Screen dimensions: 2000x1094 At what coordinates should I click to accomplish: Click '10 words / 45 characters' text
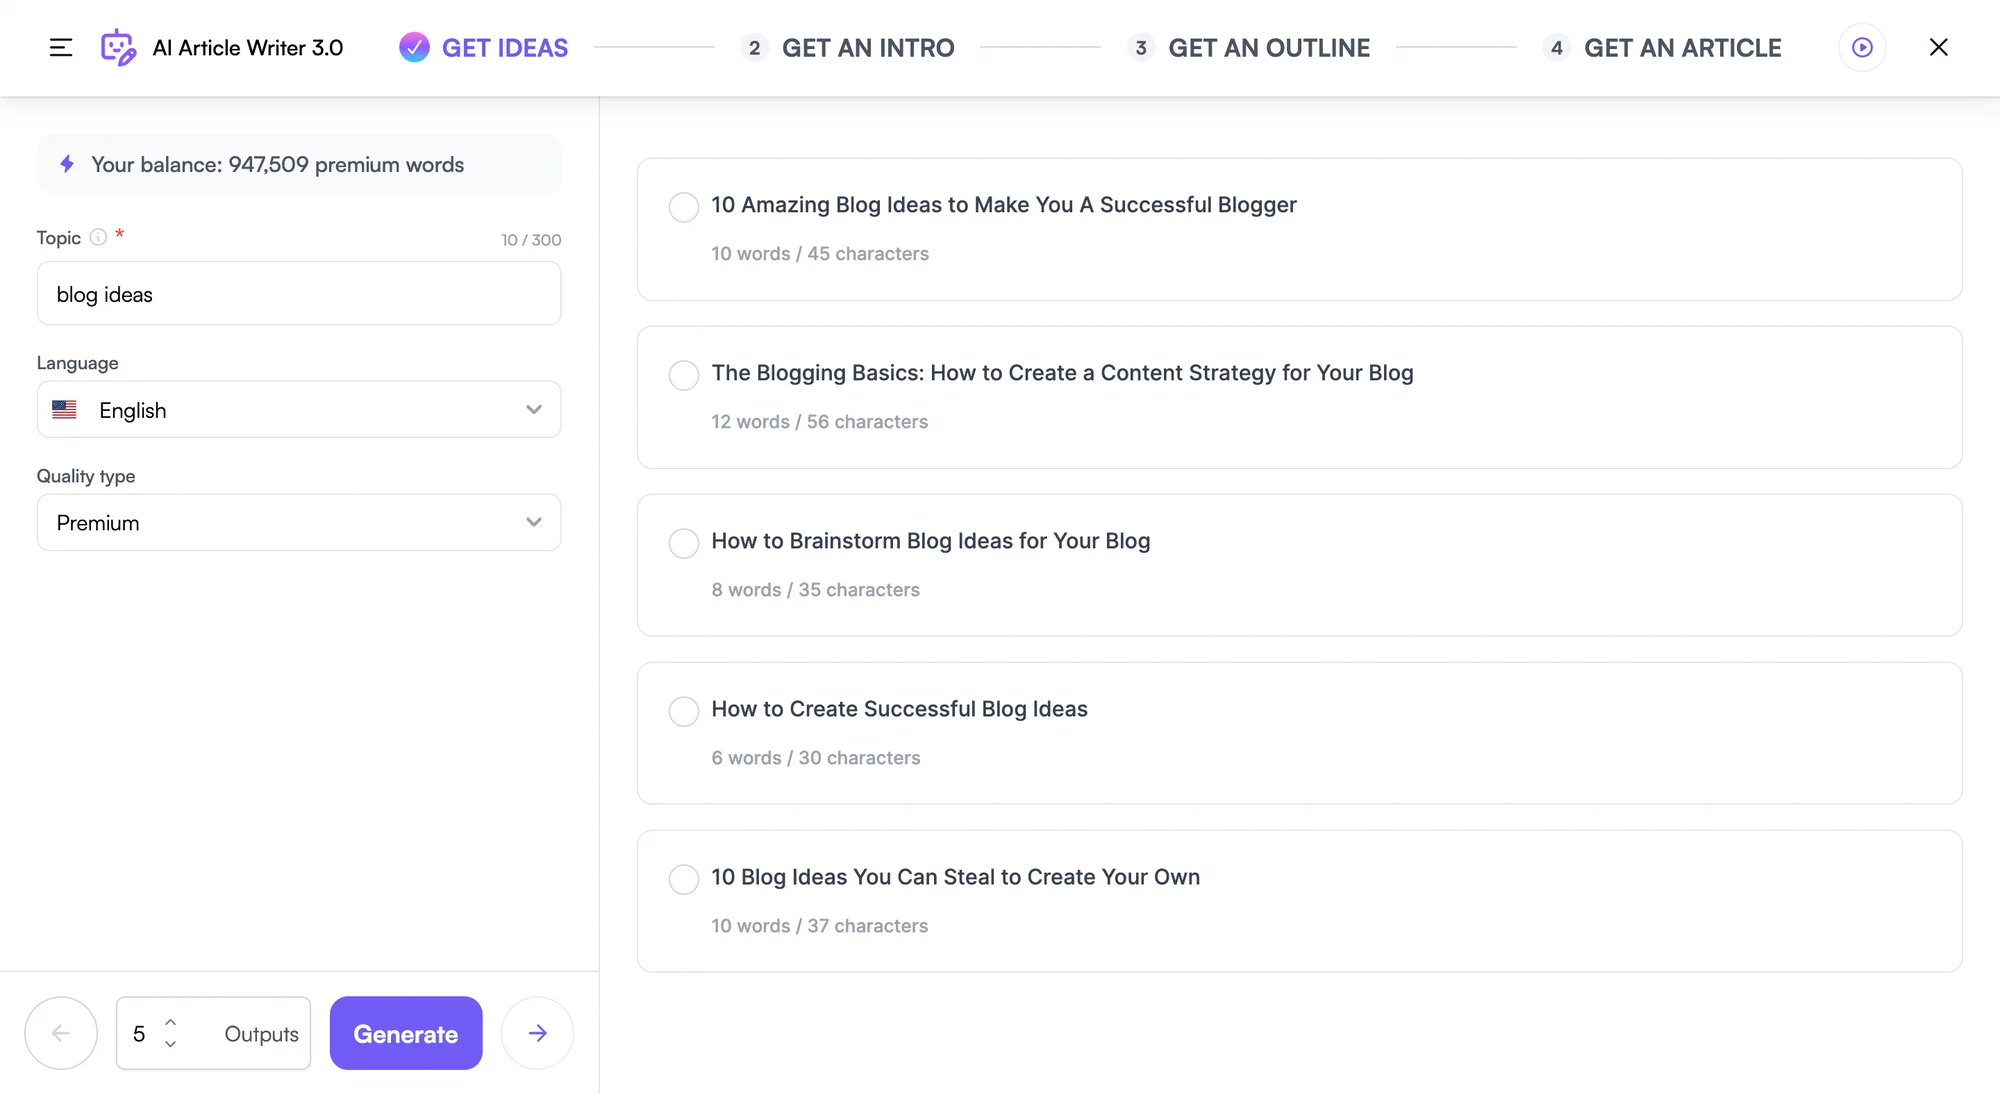point(820,254)
